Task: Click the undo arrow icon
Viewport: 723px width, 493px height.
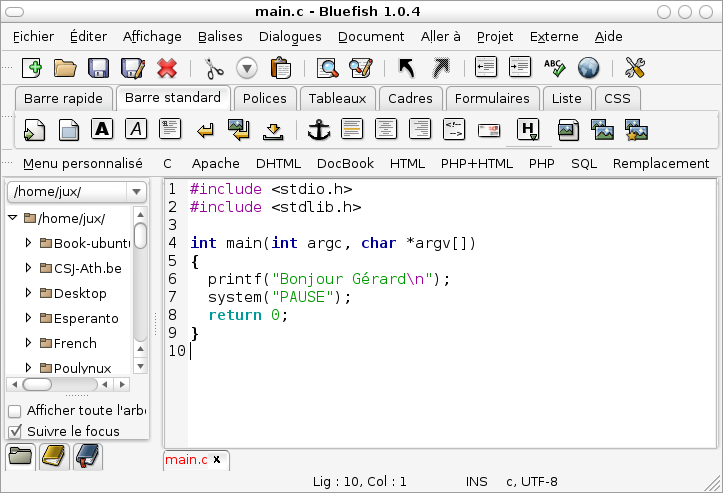Action: pyautogui.click(x=406, y=68)
